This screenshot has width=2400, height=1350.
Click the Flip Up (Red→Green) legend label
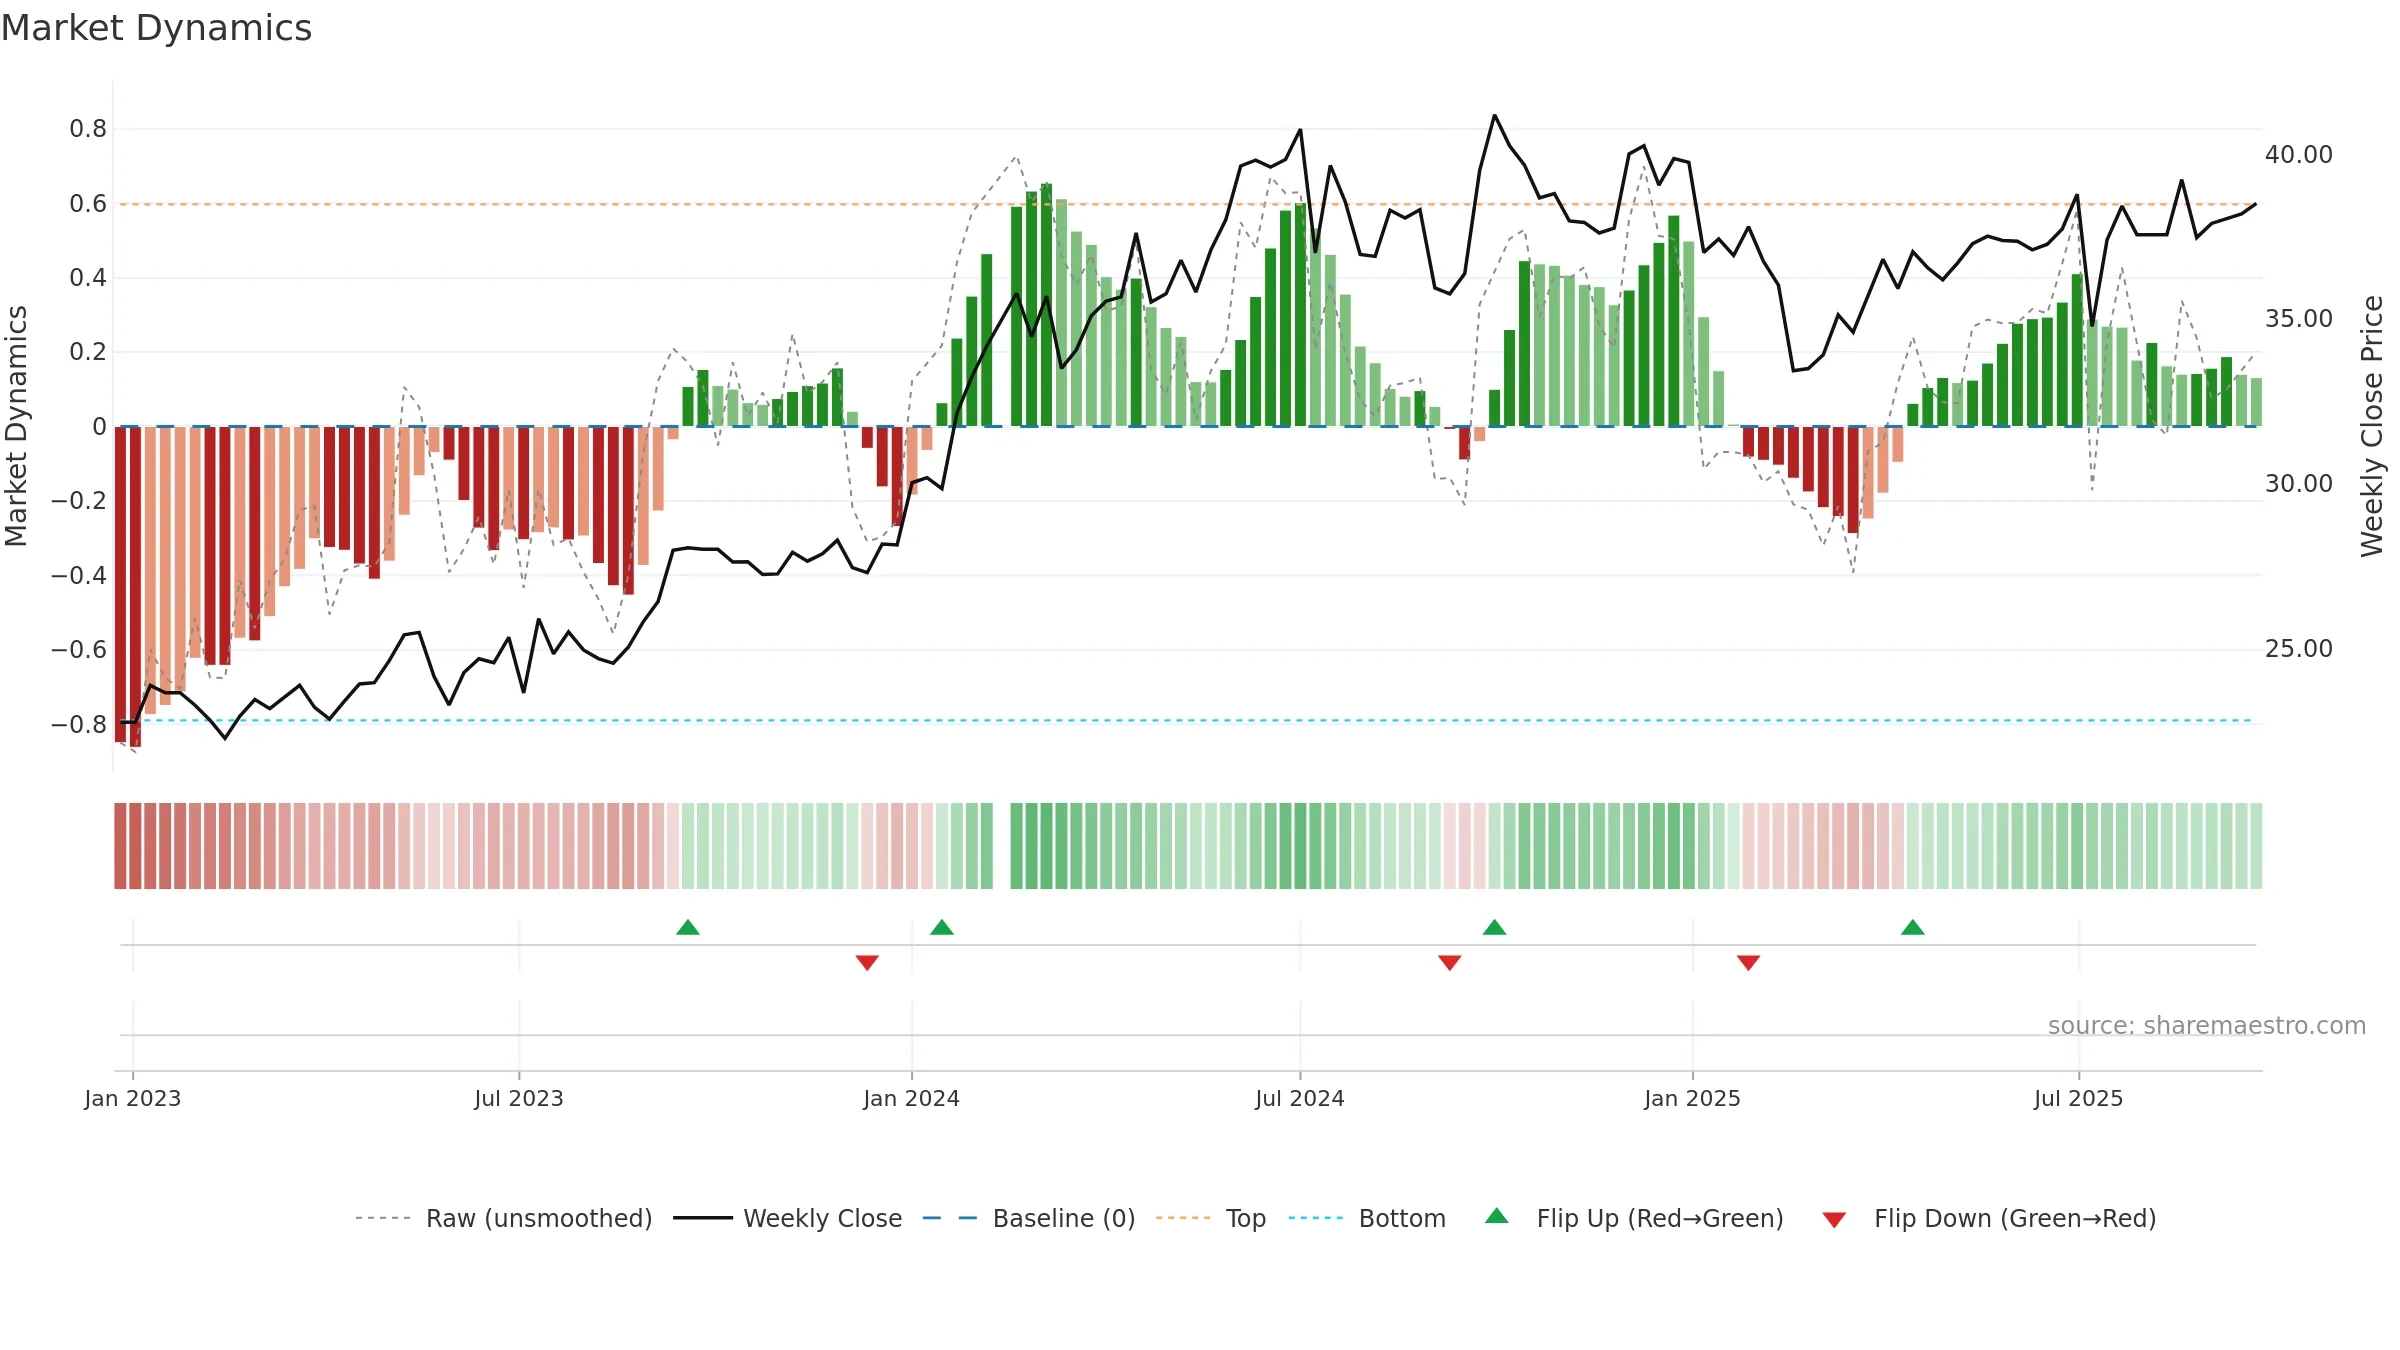(x=1660, y=1218)
